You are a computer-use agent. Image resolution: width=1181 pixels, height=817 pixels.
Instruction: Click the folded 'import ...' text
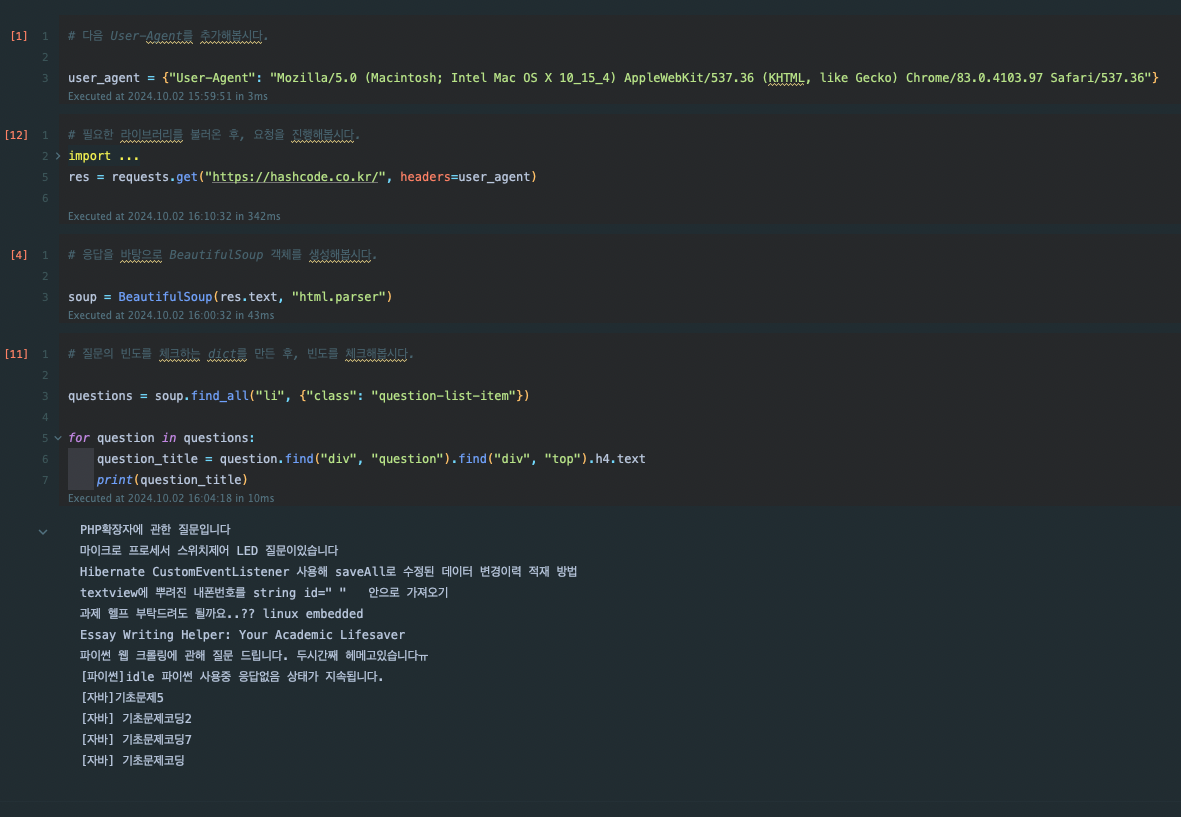click(103, 156)
